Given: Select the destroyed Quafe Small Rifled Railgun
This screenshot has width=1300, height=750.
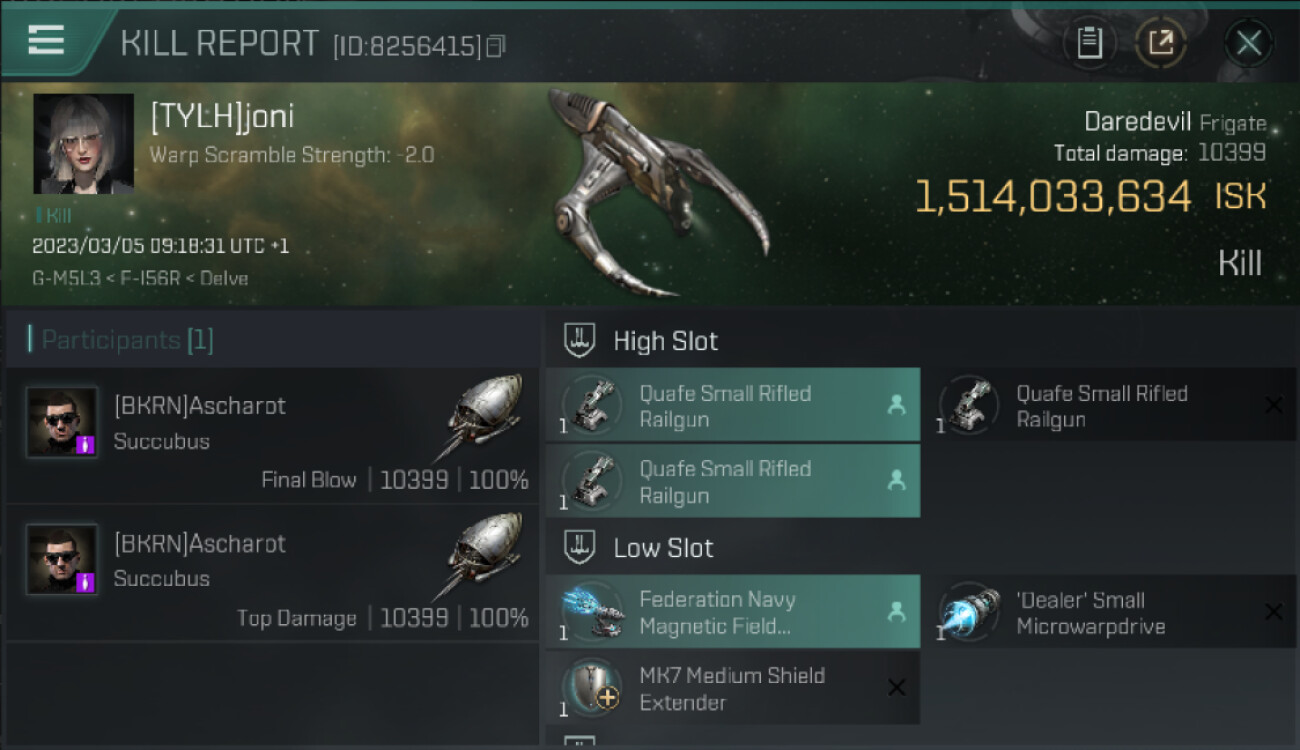Looking at the screenshot, I should [1110, 405].
